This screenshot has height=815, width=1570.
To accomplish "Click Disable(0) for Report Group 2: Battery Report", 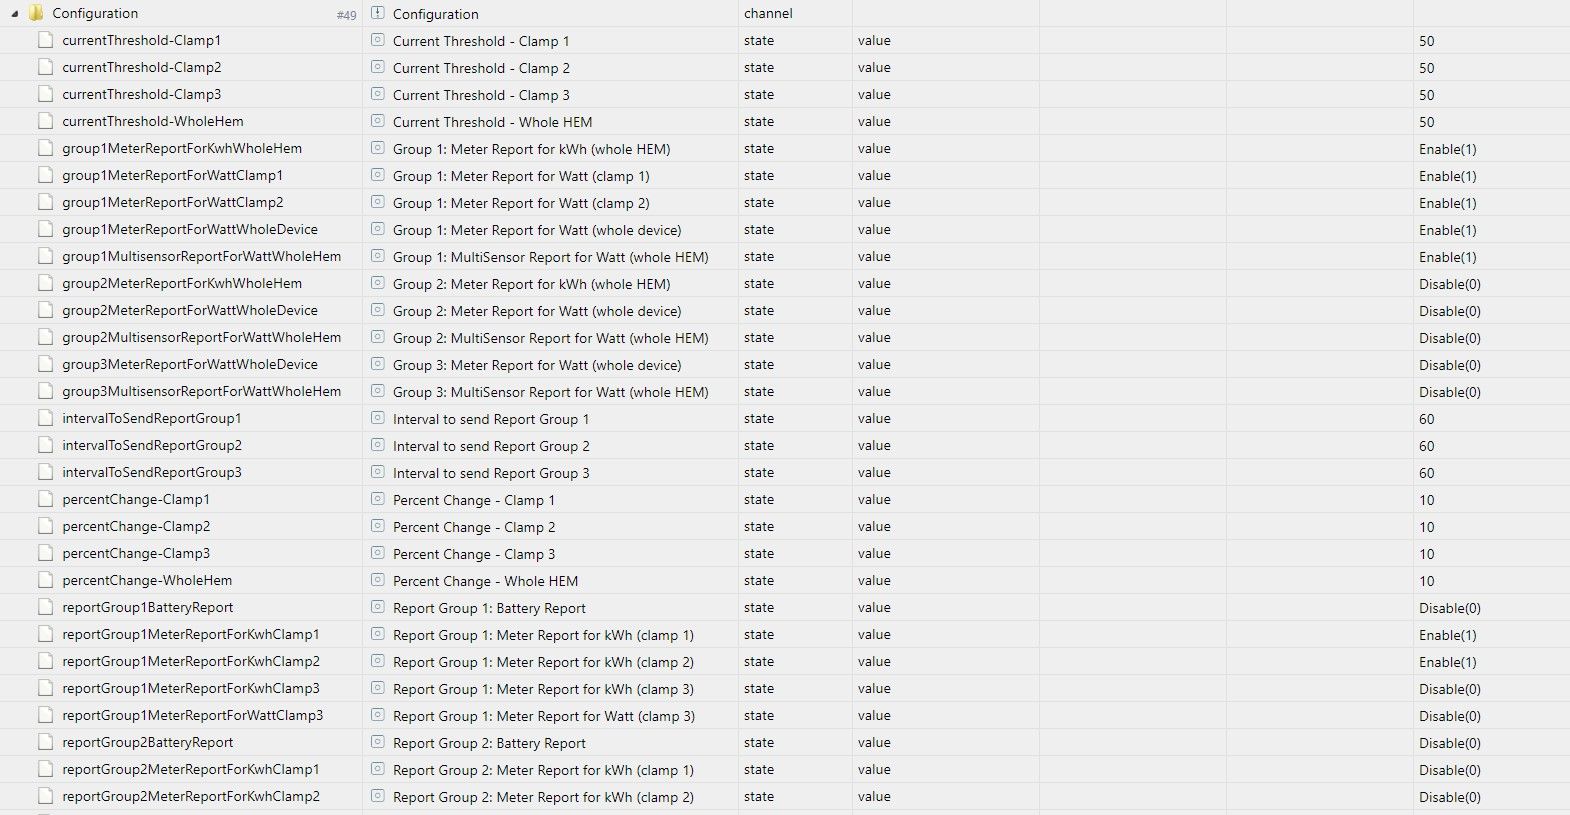I will pyautogui.click(x=1450, y=743).
